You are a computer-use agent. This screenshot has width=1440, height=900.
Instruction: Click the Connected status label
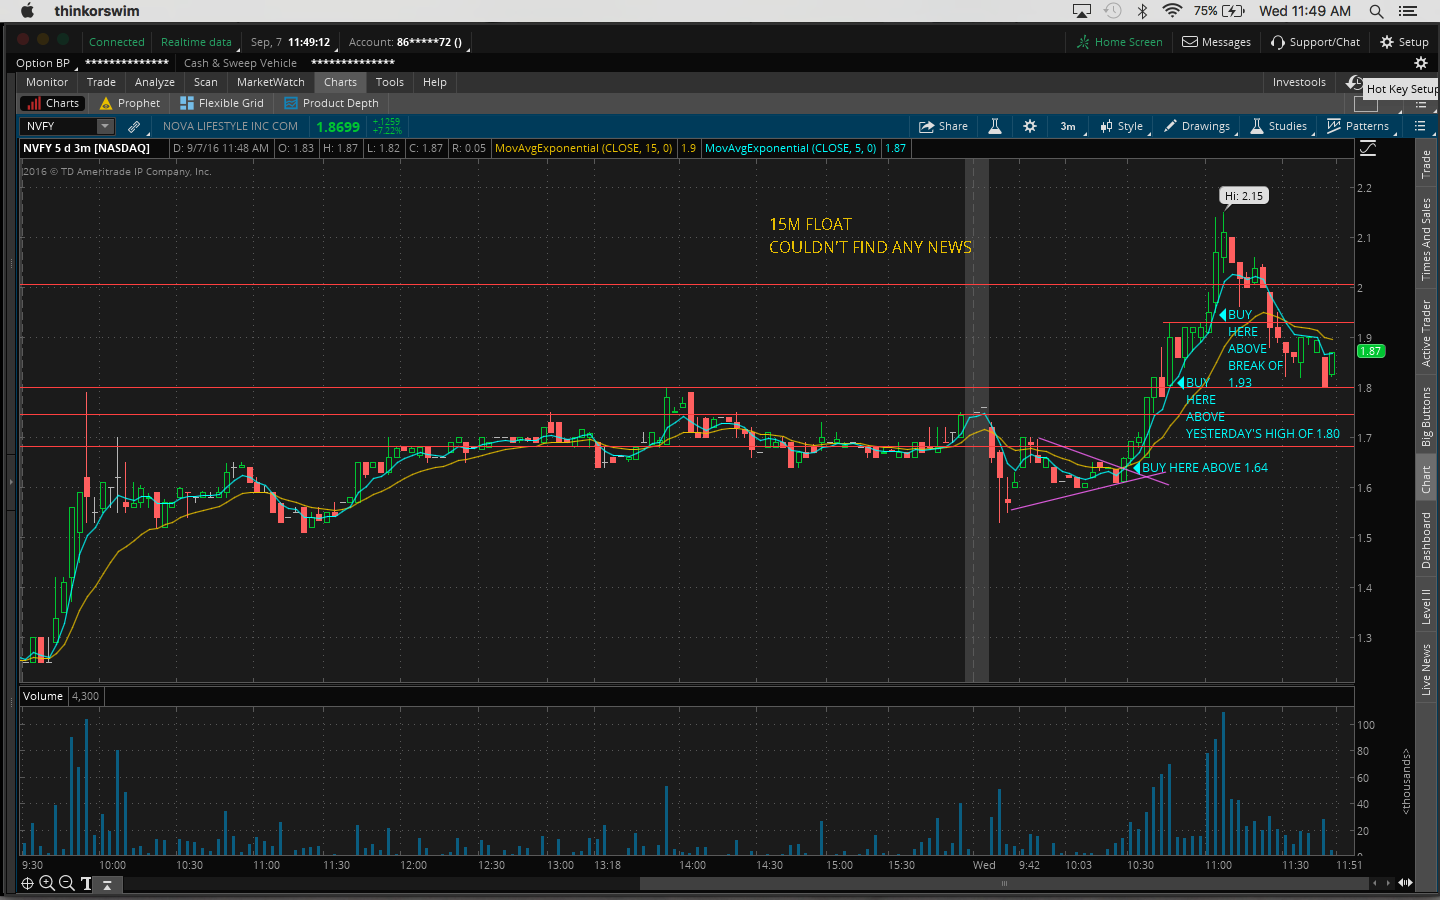(116, 42)
